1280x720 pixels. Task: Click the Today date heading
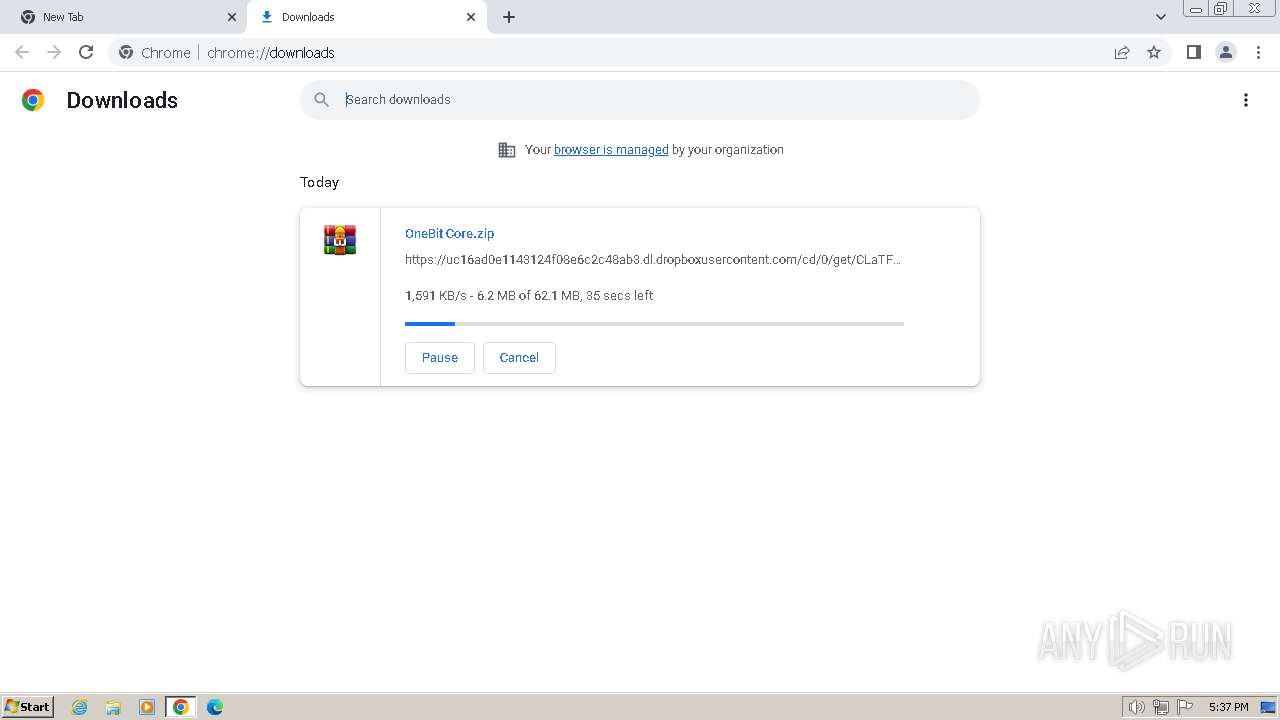pos(319,182)
